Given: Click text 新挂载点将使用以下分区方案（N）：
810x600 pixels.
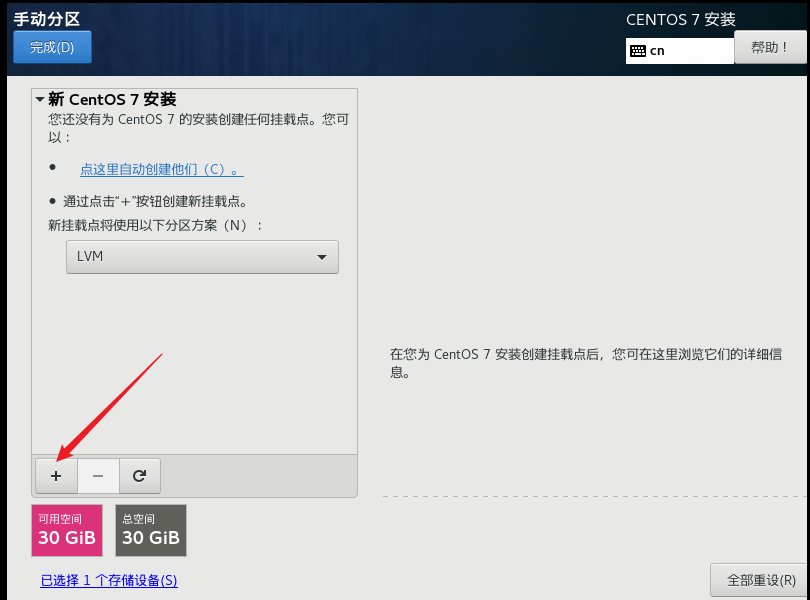Looking at the screenshot, I should [x=155, y=225].
